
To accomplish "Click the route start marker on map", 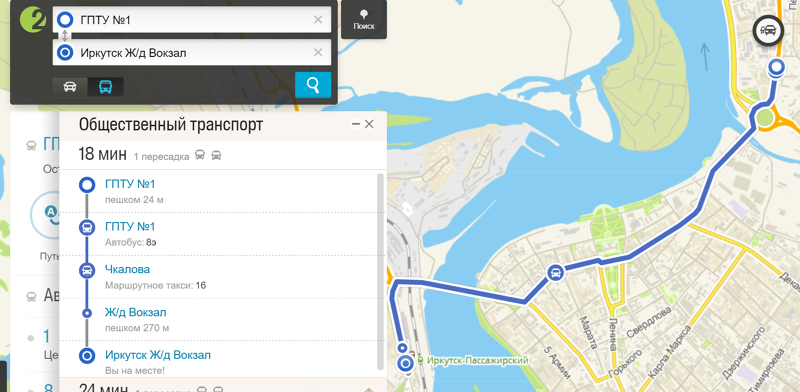I will [776, 67].
